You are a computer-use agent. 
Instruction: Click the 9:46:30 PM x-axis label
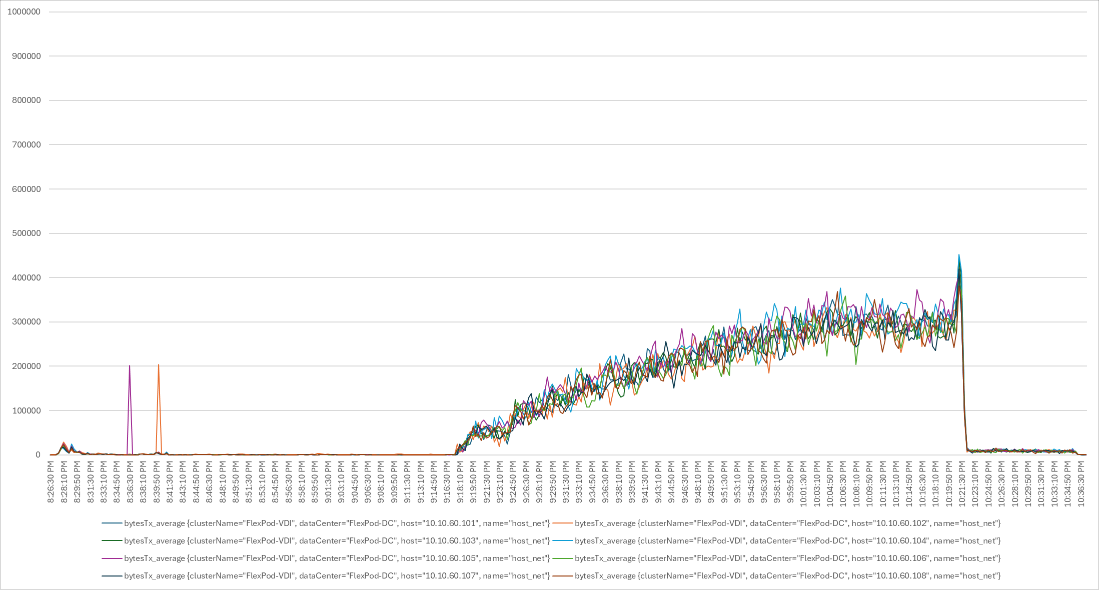[x=684, y=481]
